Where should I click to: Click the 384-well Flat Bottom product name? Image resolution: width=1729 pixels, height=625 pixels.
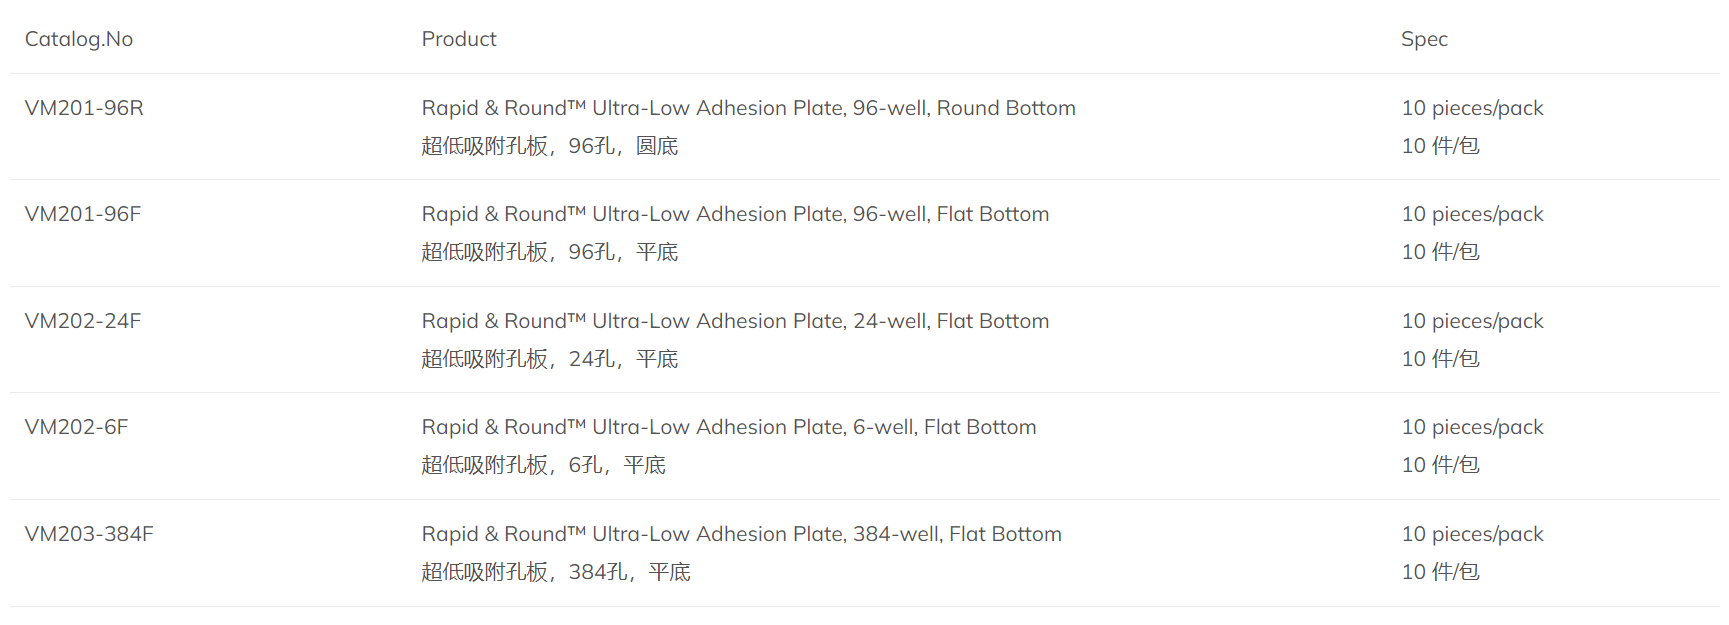click(x=742, y=534)
